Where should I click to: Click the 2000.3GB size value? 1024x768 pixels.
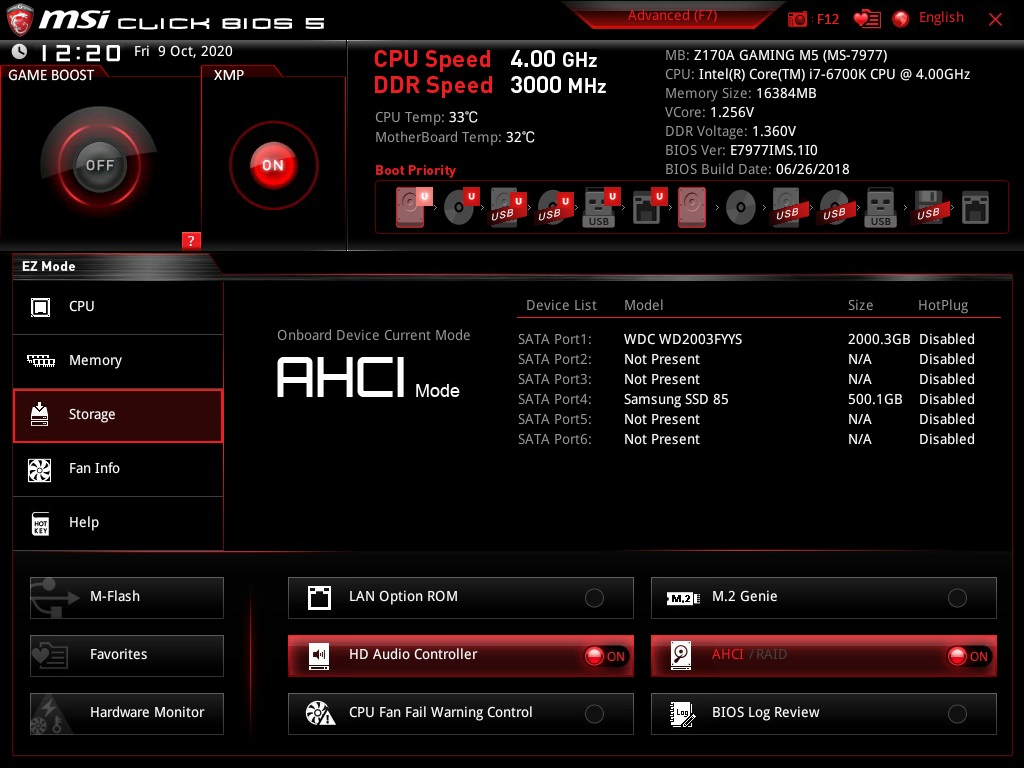[879, 340]
